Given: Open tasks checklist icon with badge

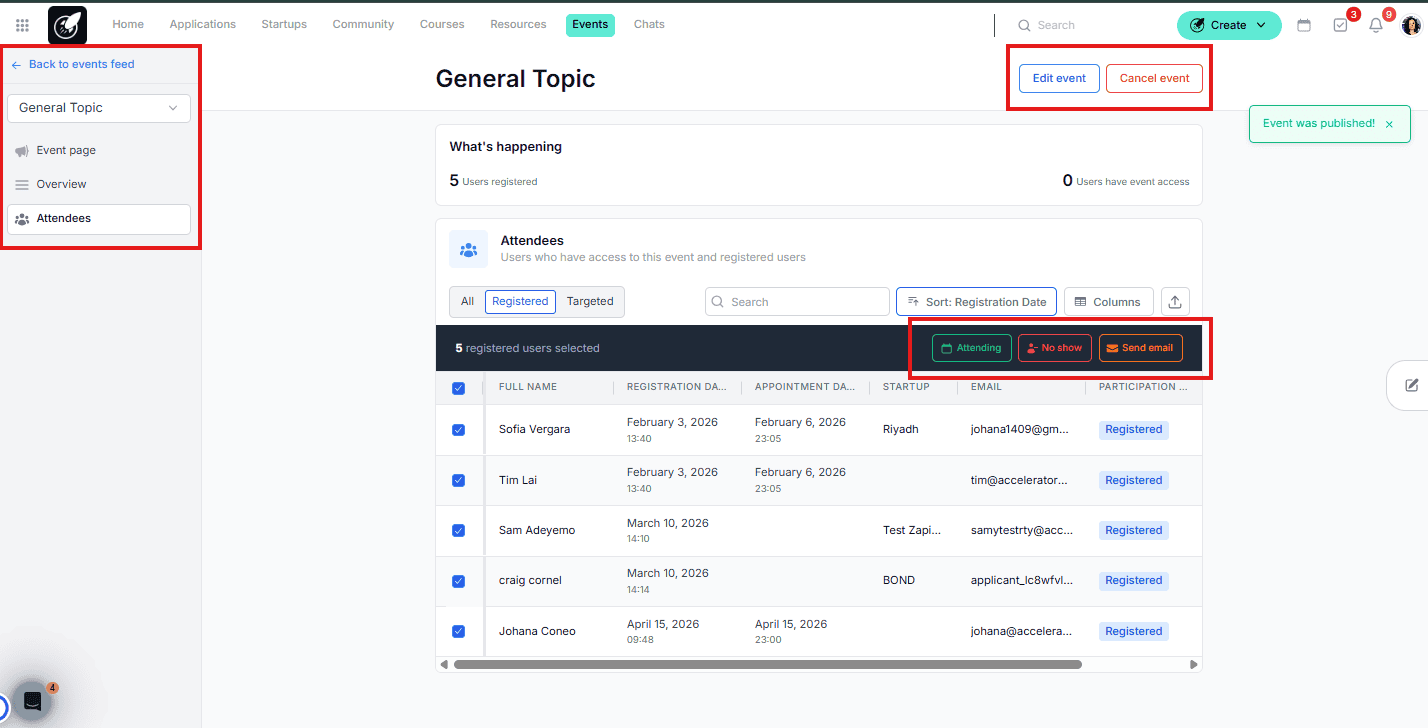Looking at the screenshot, I should (1340, 25).
